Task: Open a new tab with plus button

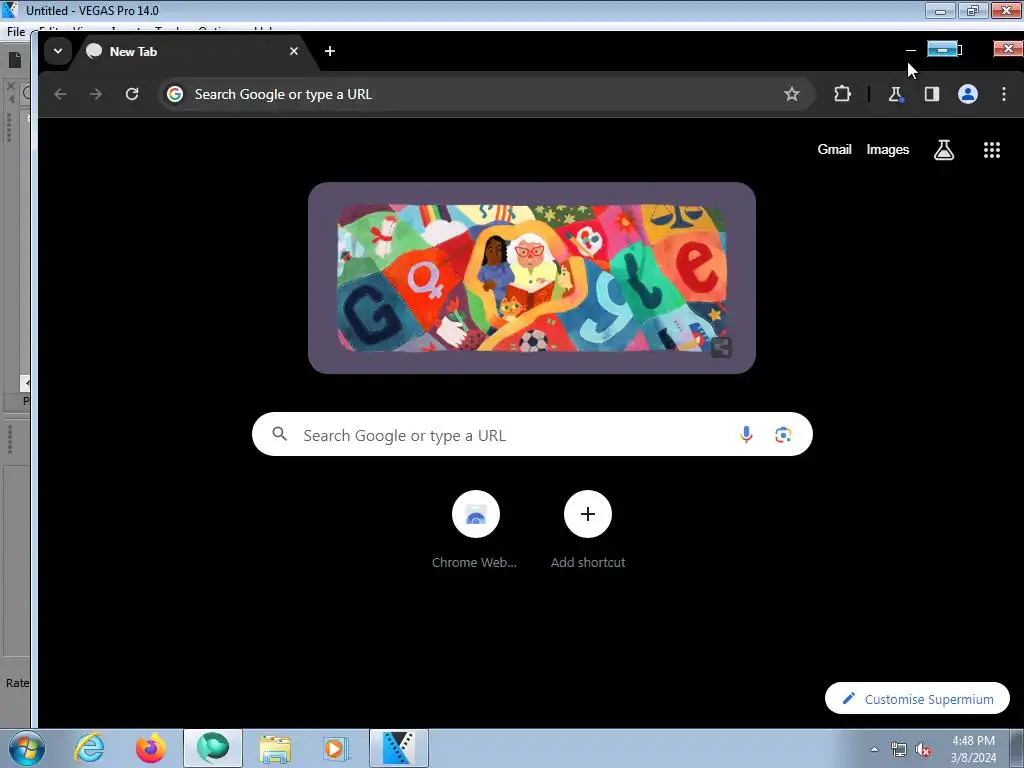Action: click(330, 51)
